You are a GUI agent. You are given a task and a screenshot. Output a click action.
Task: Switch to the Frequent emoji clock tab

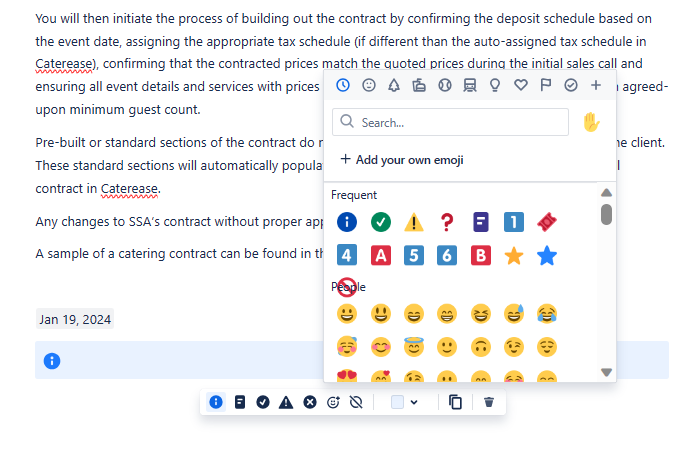point(343,85)
